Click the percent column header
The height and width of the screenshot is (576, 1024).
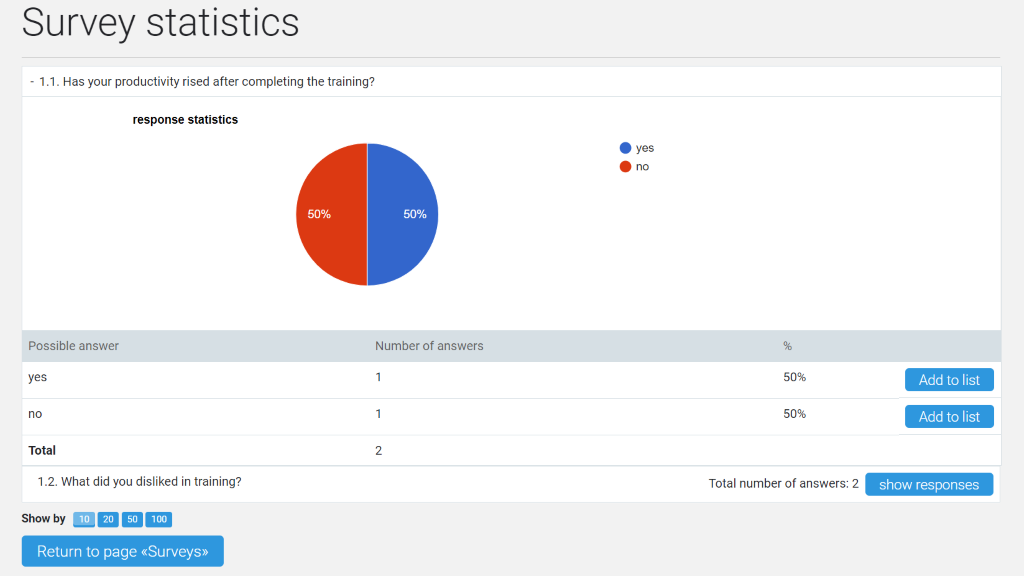[788, 346]
